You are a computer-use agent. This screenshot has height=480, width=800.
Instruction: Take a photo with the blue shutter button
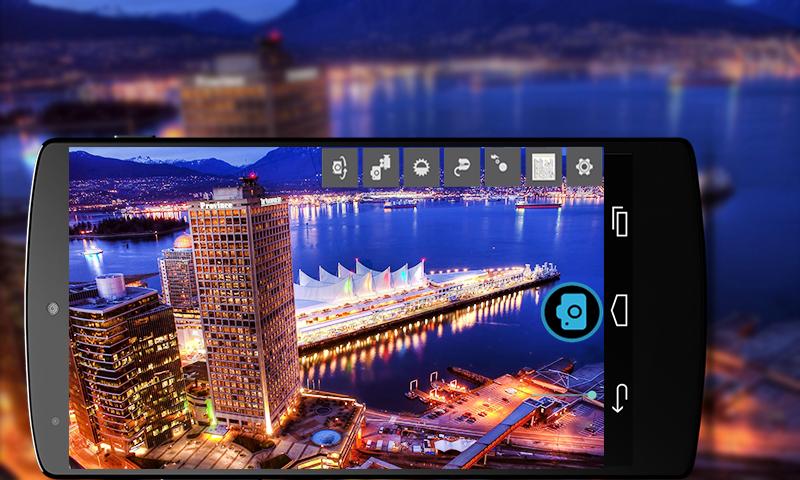tap(572, 312)
